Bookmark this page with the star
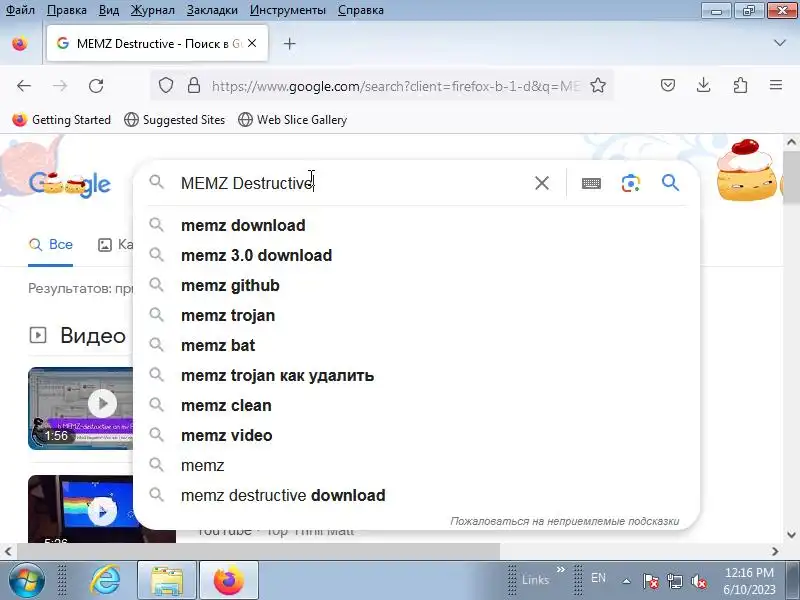This screenshot has width=800, height=600. [x=598, y=85]
